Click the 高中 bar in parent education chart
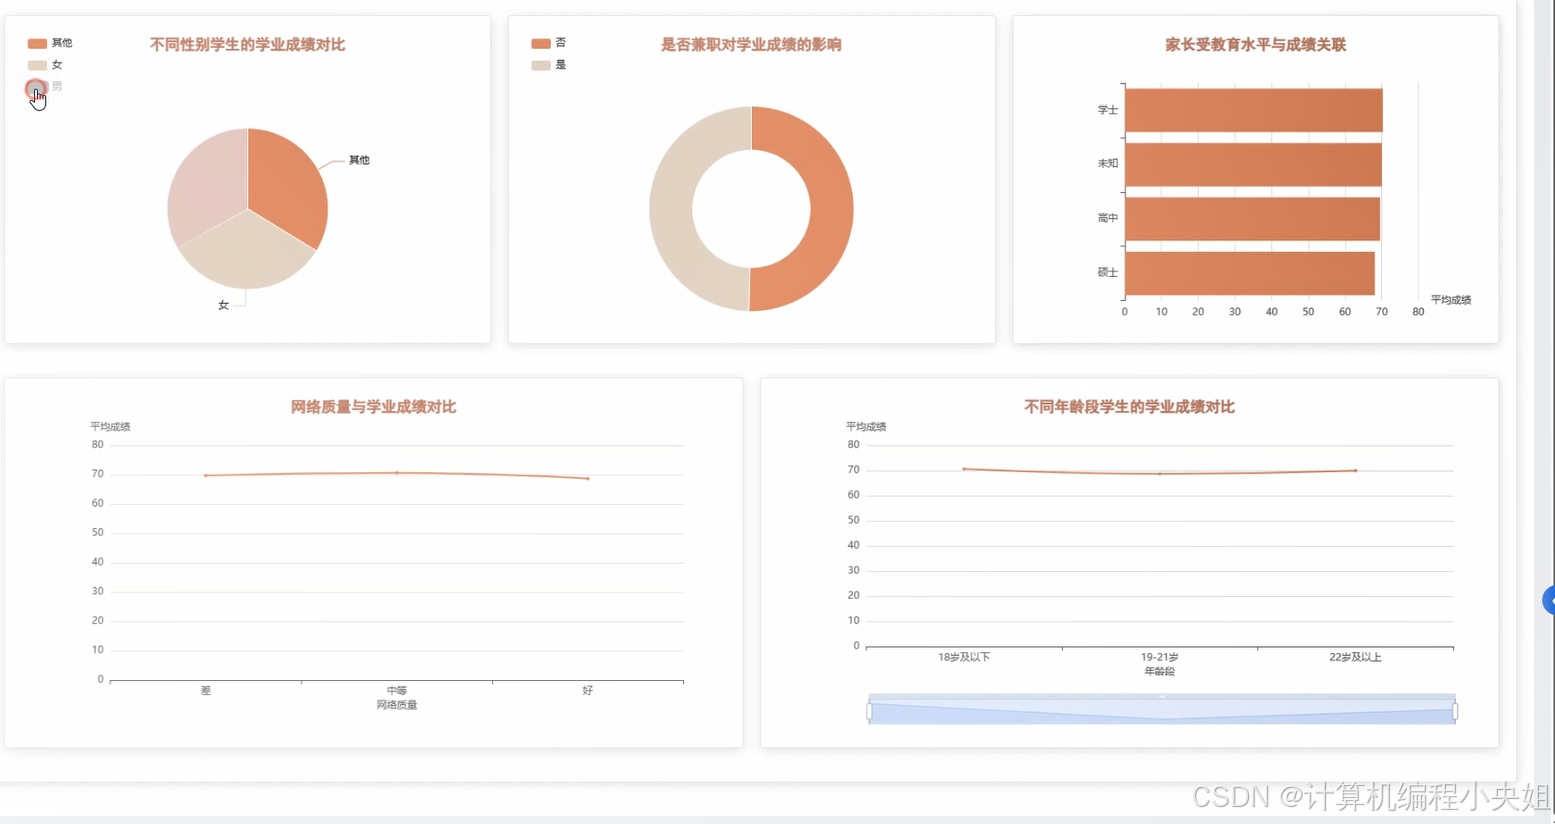The width and height of the screenshot is (1555, 824). pos(1252,218)
